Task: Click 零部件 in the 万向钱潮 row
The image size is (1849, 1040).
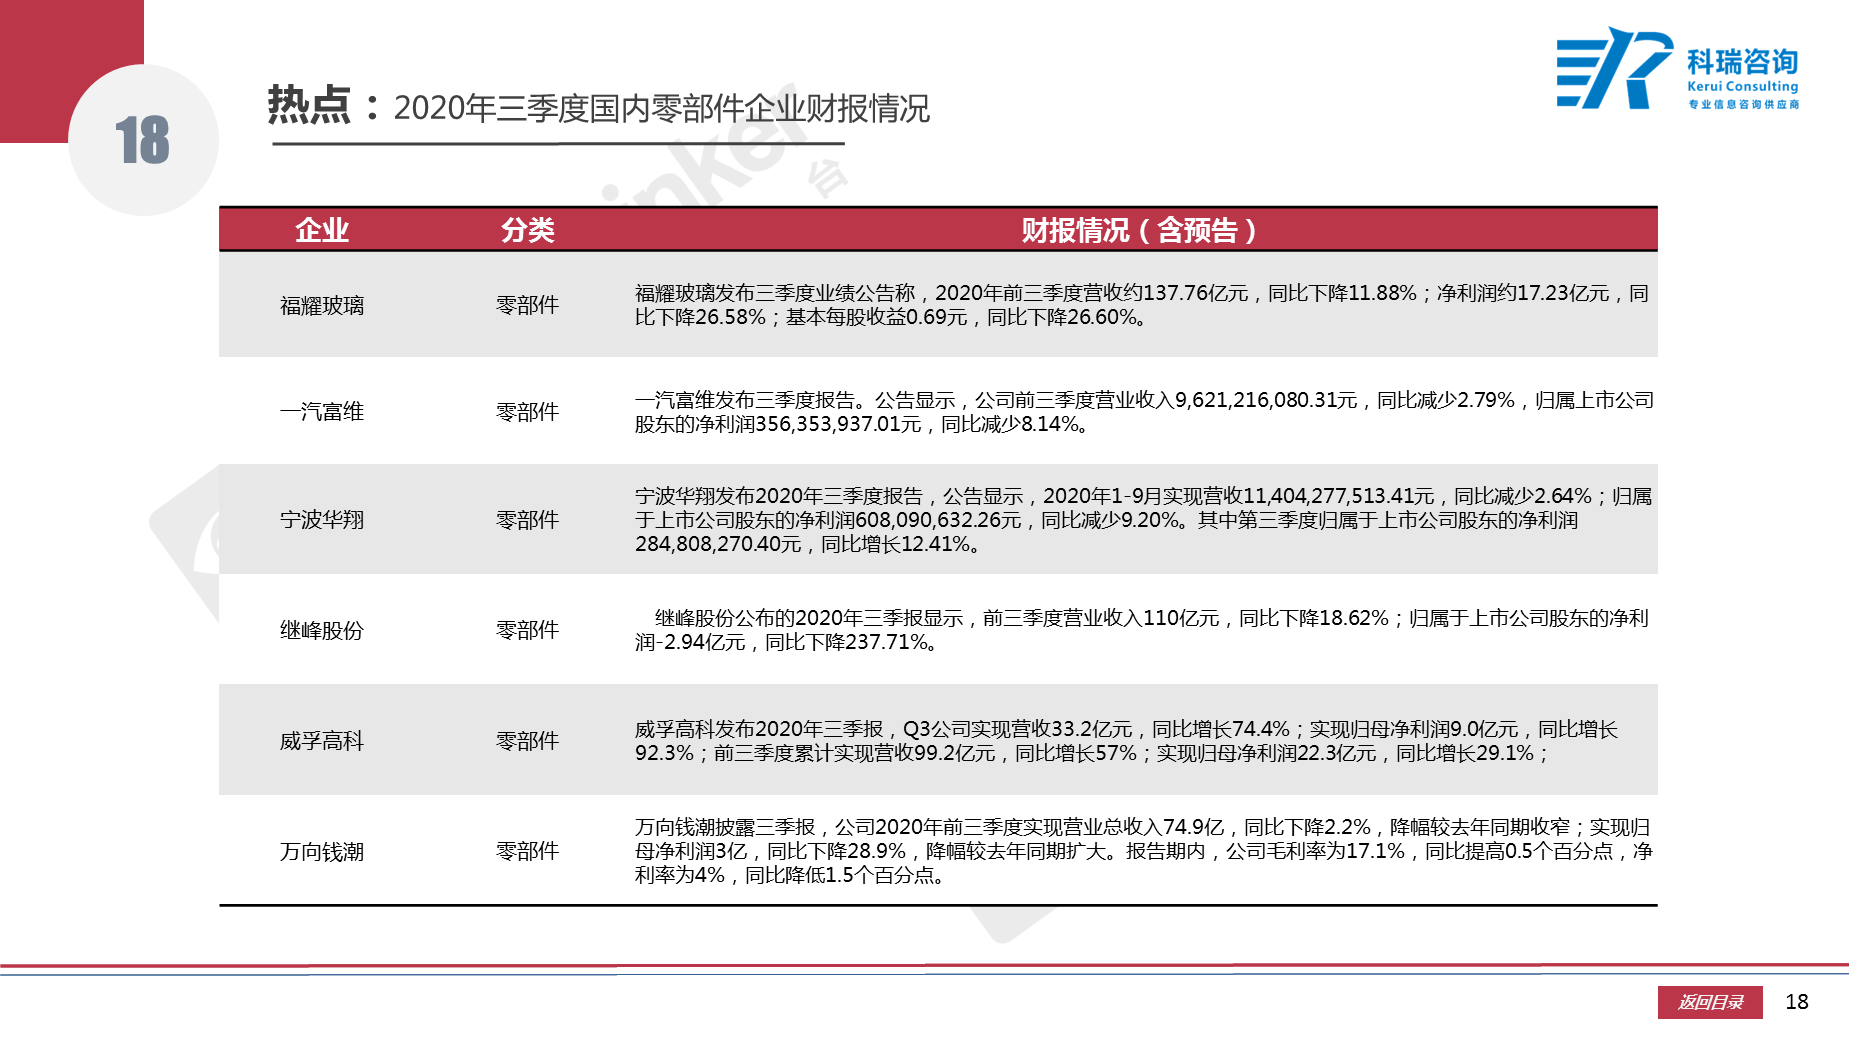Action: point(528,851)
